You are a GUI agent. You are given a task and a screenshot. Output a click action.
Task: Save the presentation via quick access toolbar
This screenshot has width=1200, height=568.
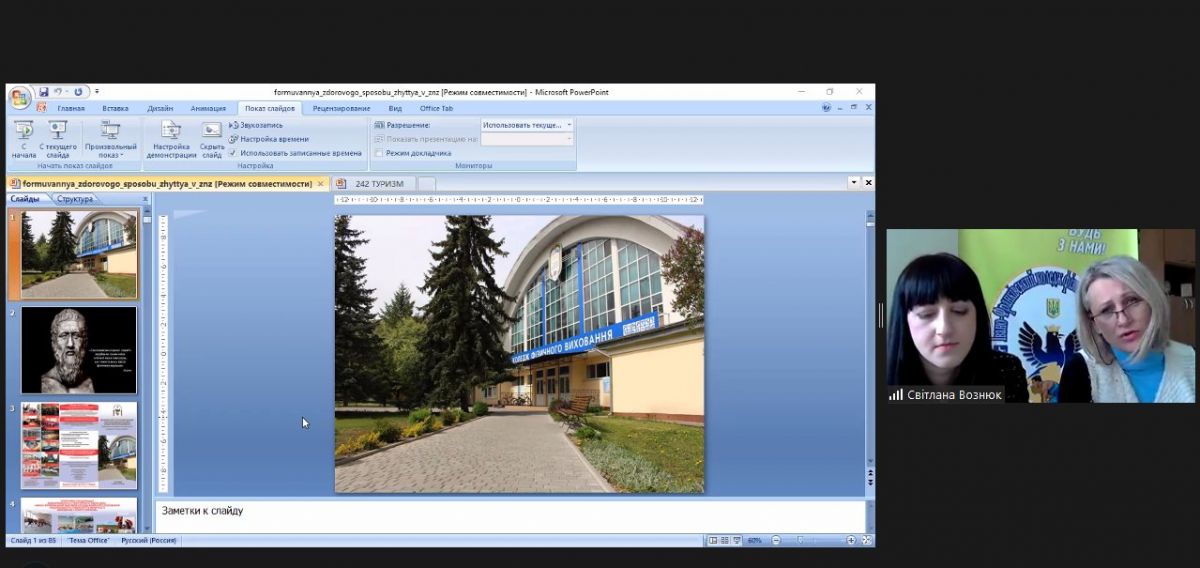coord(43,92)
